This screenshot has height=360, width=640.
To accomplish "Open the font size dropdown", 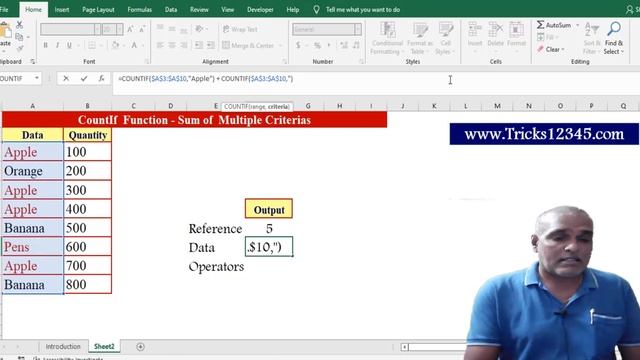I will click(120, 29).
